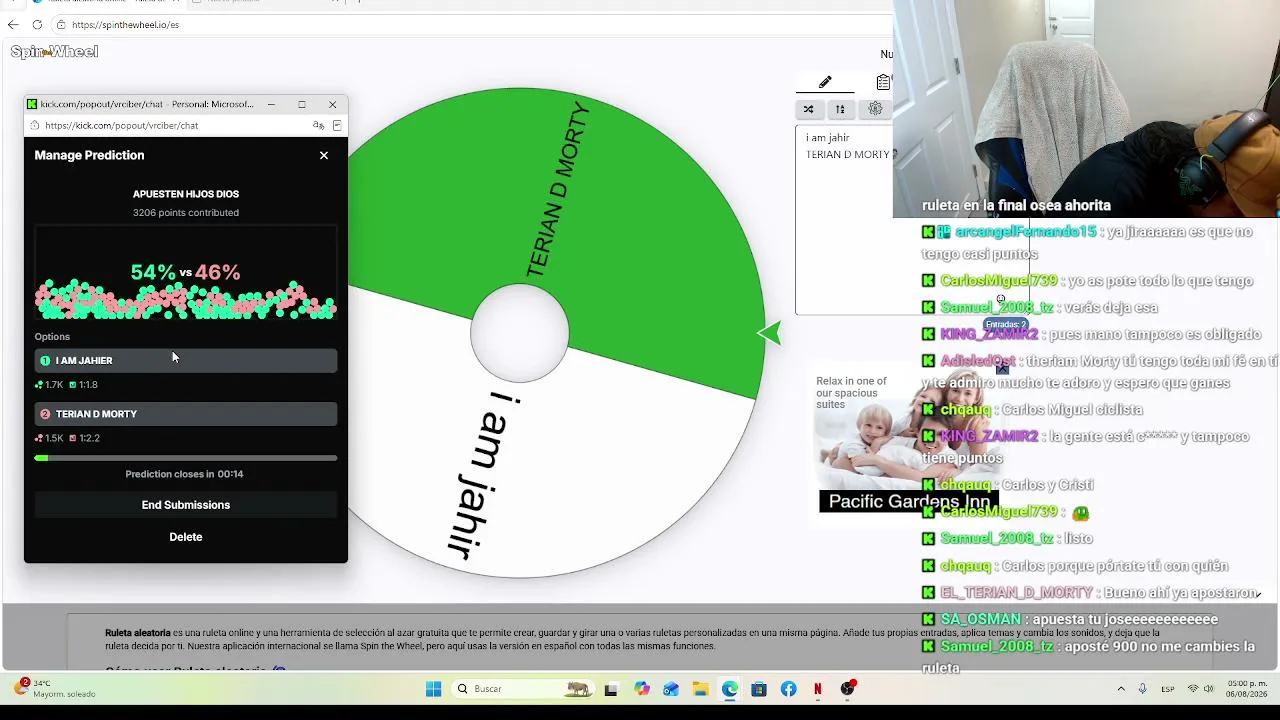
Task: Open volume control in system tray
Action: (x=1209, y=689)
